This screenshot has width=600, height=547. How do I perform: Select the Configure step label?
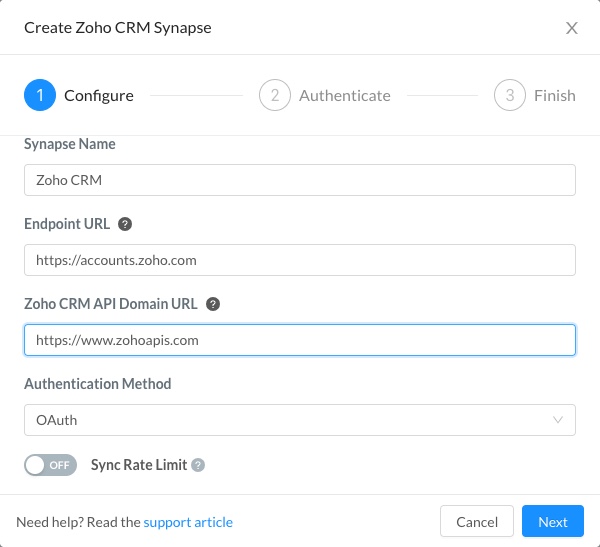coord(98,96)
